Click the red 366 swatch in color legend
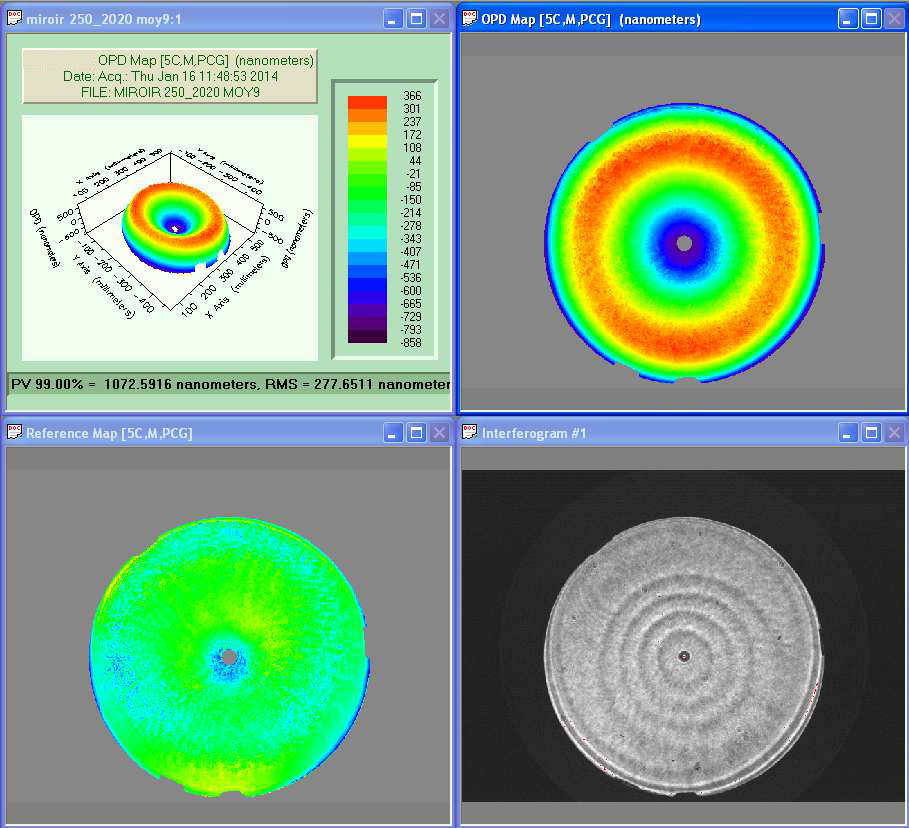909x828 pixels. [x=367, y=102]
